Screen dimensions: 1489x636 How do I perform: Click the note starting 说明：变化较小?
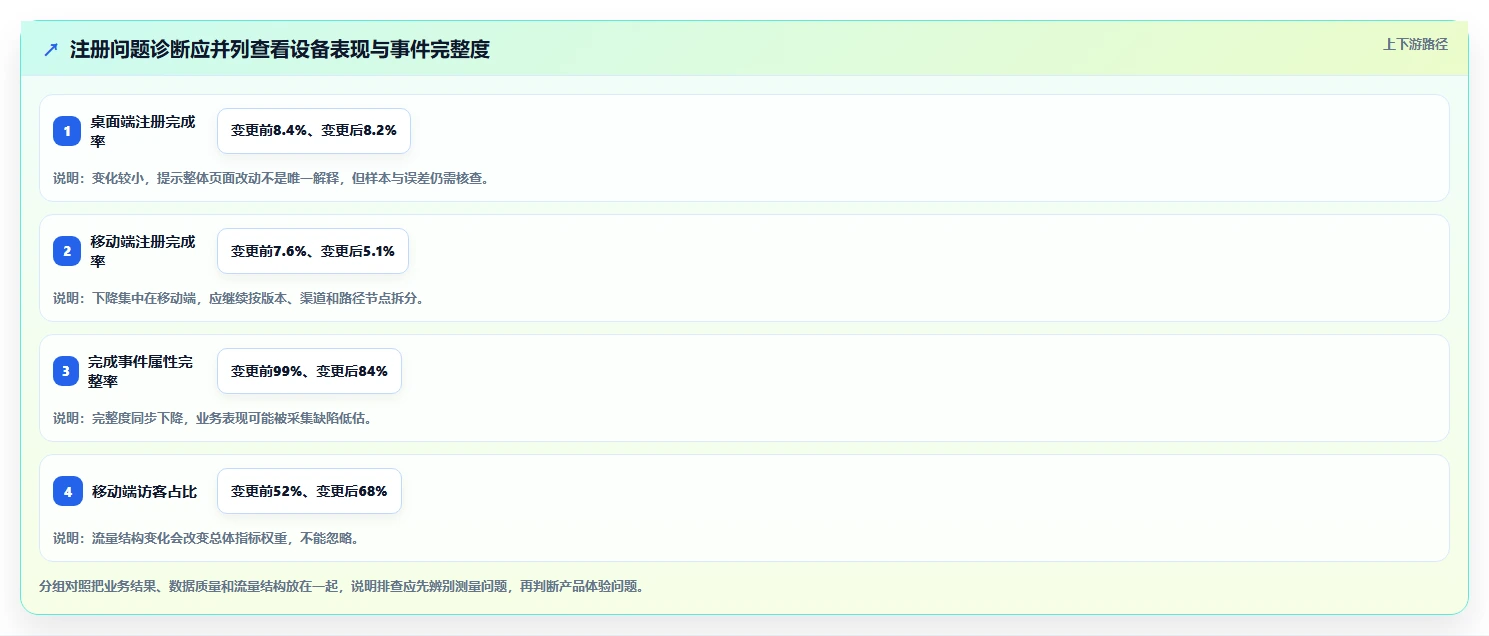click(x=271, y=178)
